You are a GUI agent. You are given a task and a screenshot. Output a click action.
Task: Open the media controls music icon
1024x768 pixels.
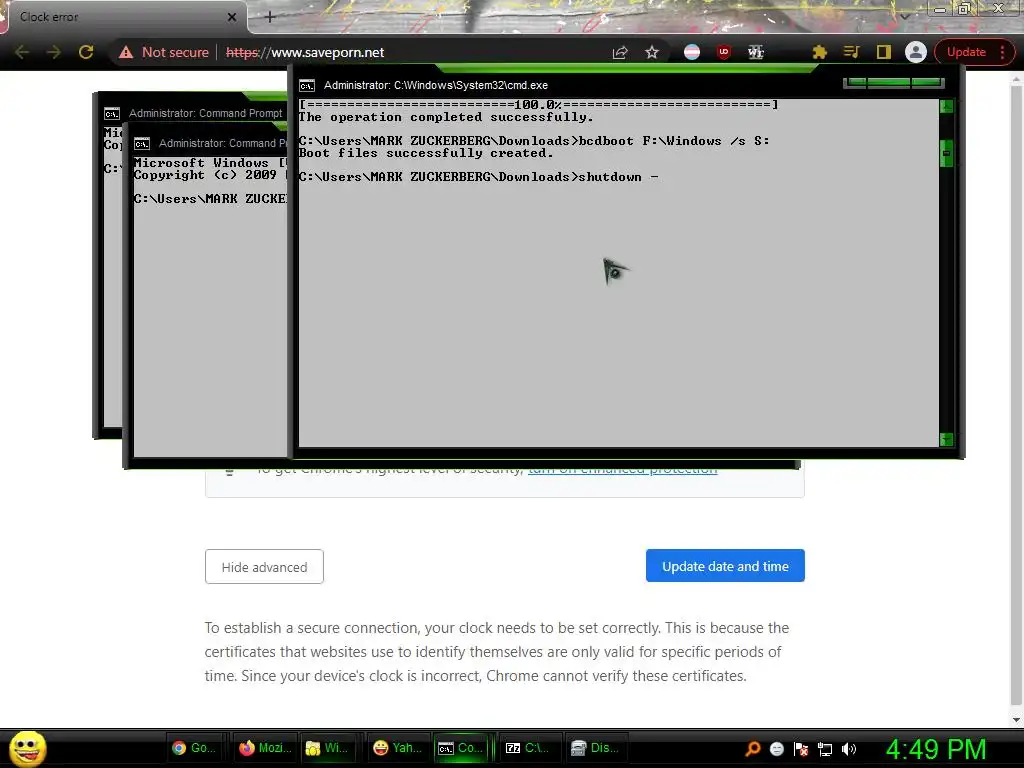click(851, 52)
